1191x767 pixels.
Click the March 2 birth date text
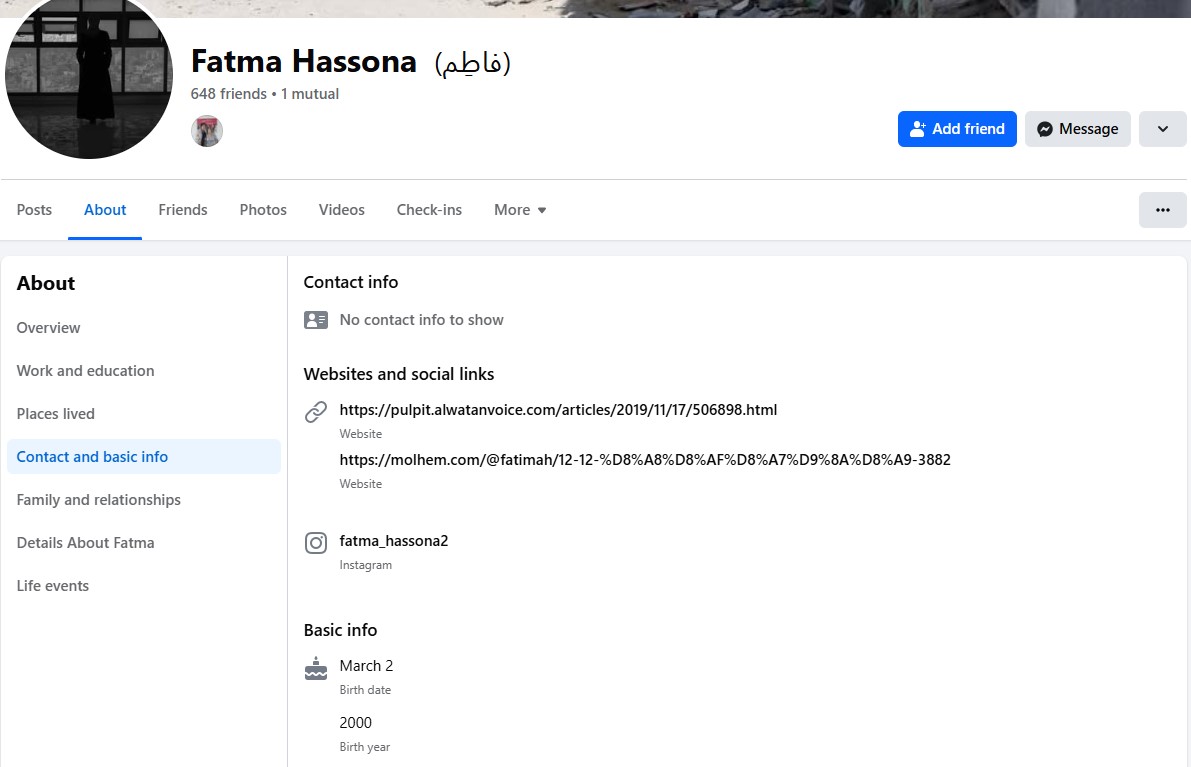(x=366, y=666)
